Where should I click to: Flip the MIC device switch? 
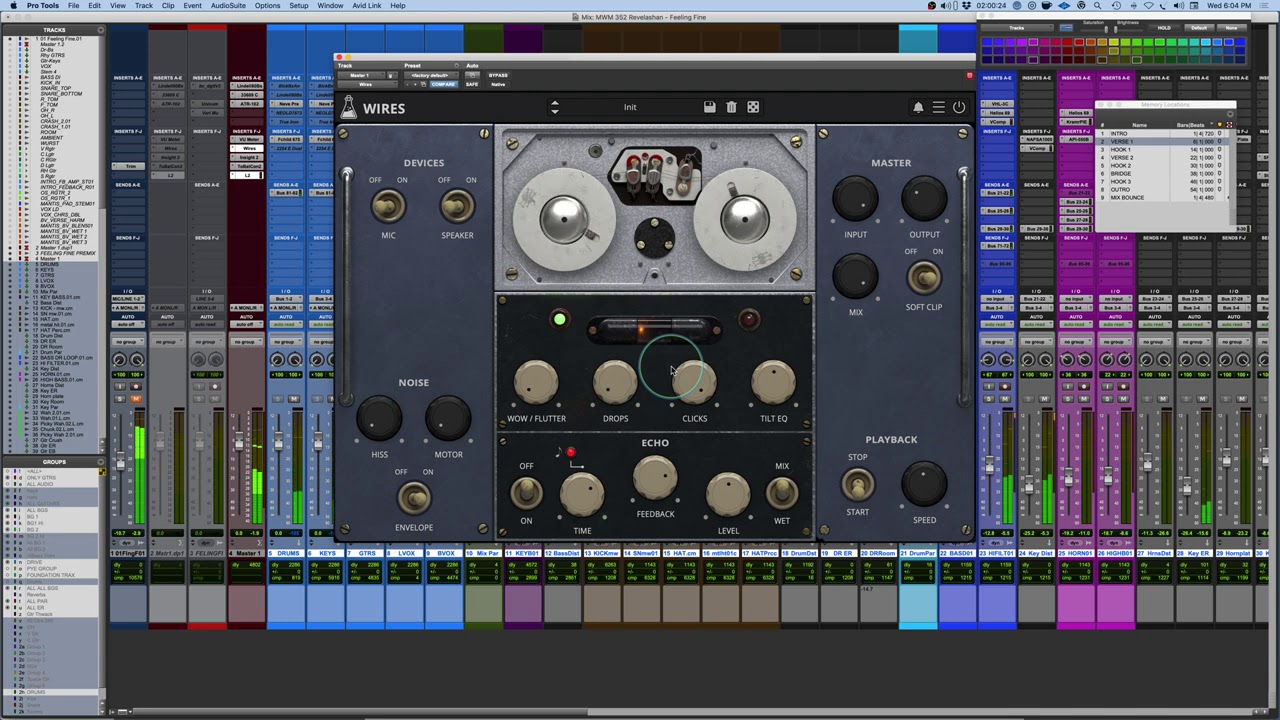[388, 206]
